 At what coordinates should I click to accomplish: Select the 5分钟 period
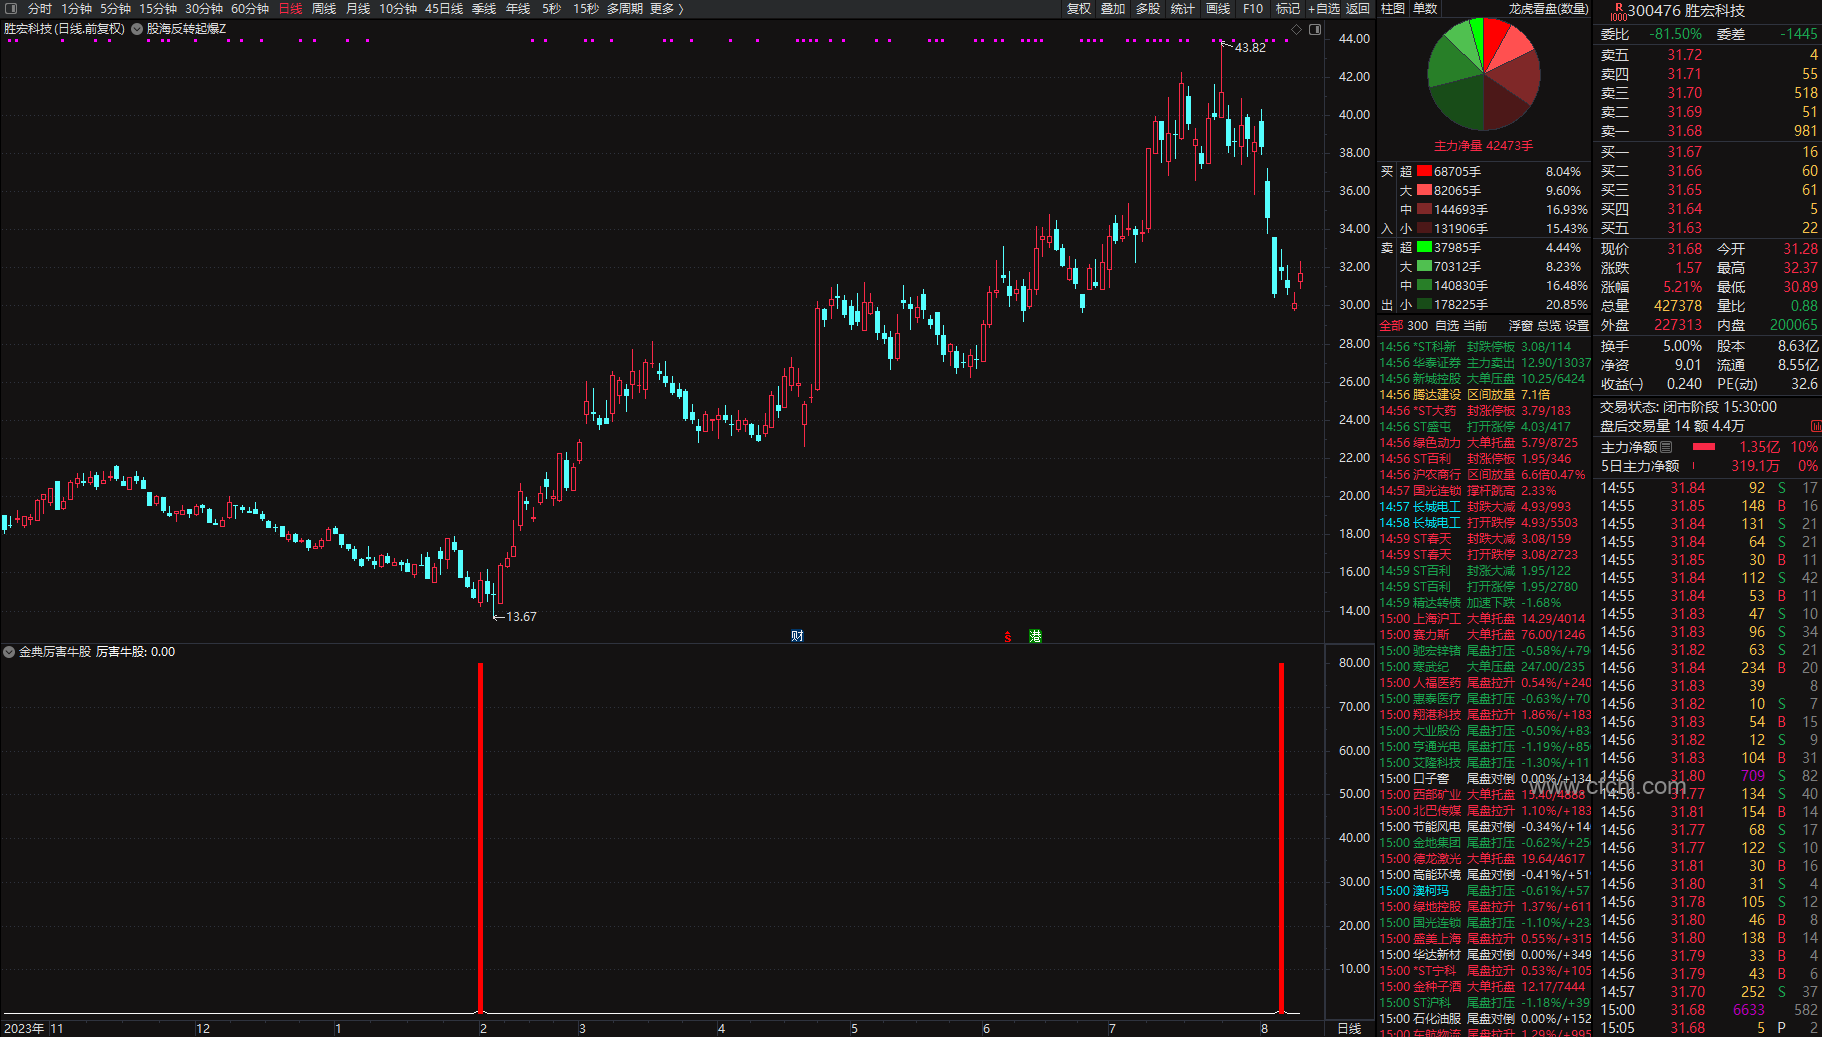click(115, 8)
